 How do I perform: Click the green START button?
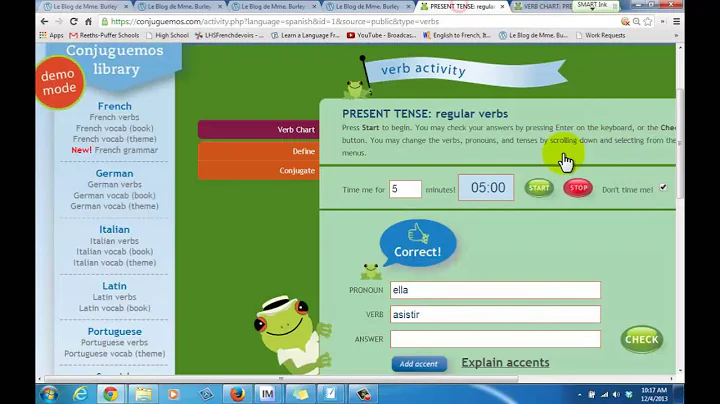pos(539,188)
